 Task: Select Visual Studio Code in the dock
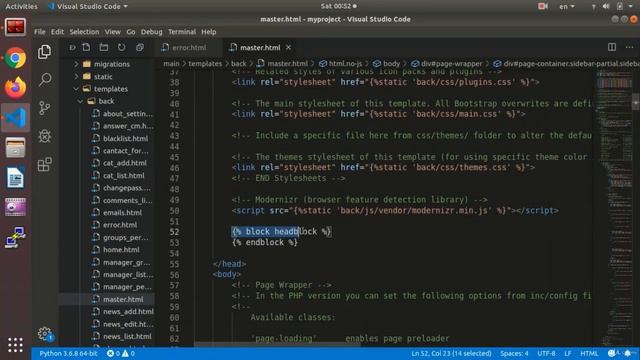(16, 118)
